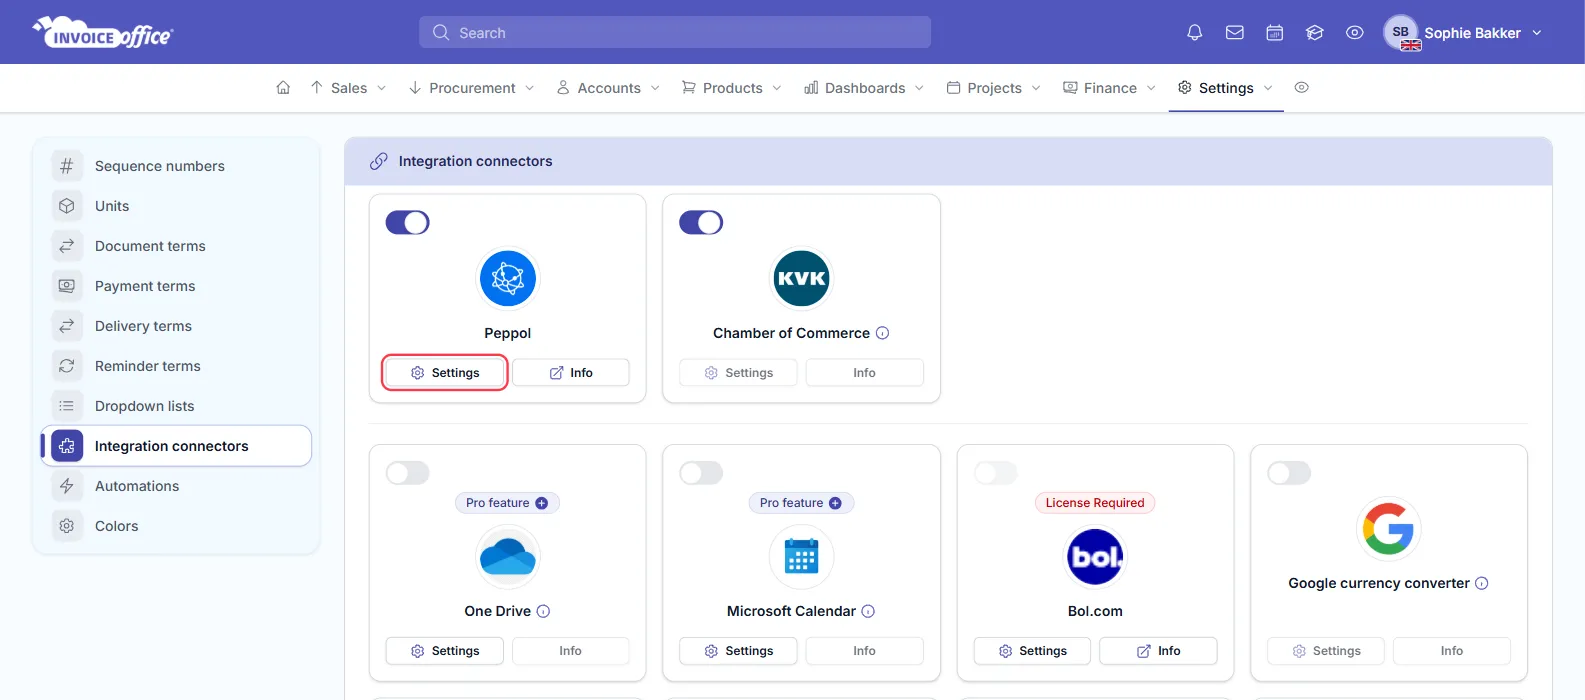This screenshot has height=700, width=1585.
Task: Select Automations in sidebar
Action: [176, 486]
